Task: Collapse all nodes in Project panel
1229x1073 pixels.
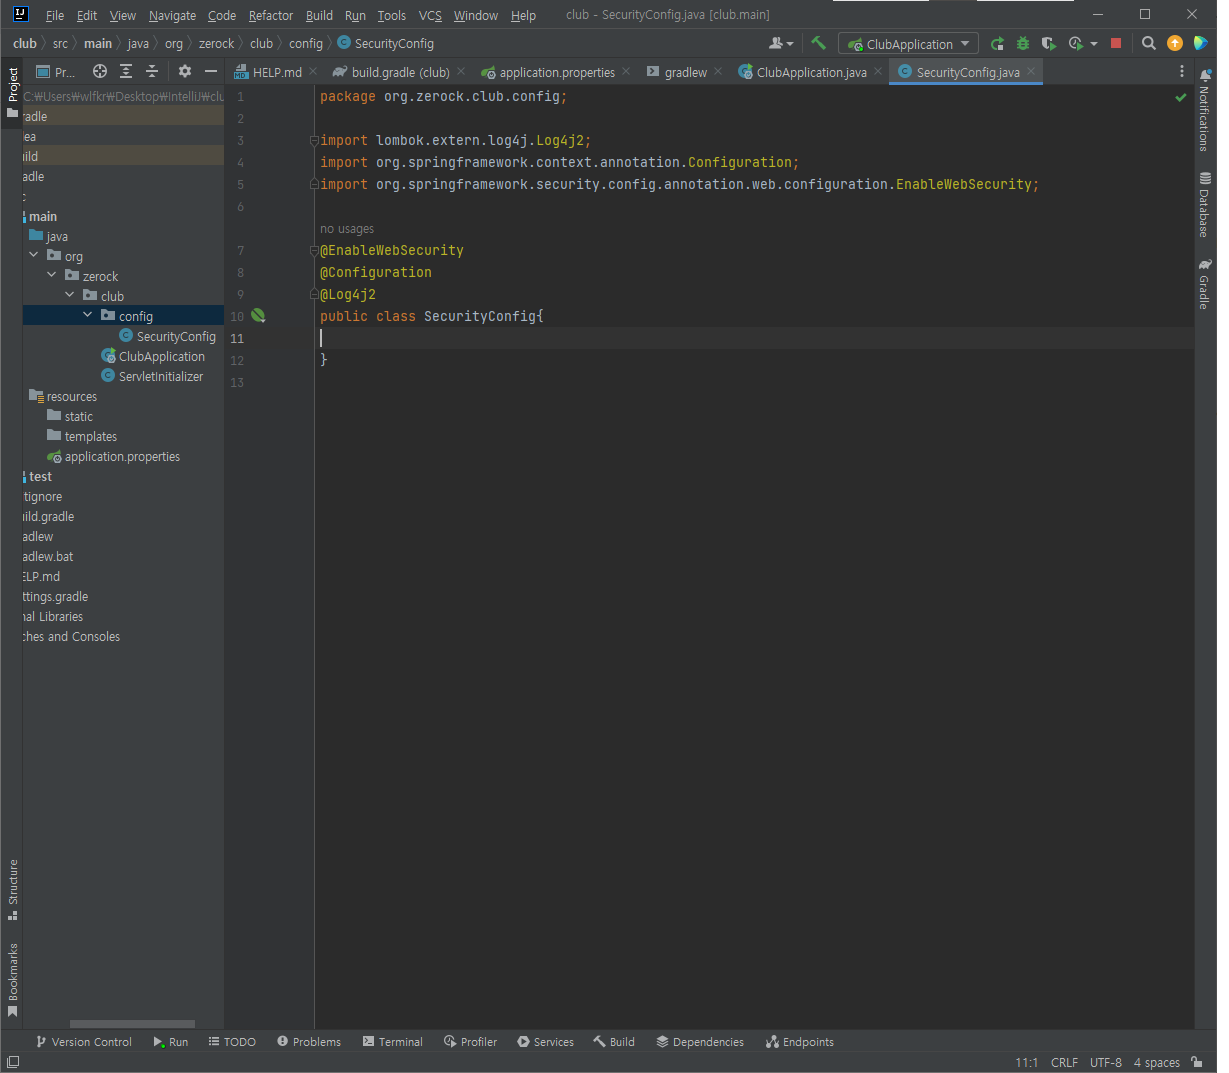Action: (x=152, y=71)
